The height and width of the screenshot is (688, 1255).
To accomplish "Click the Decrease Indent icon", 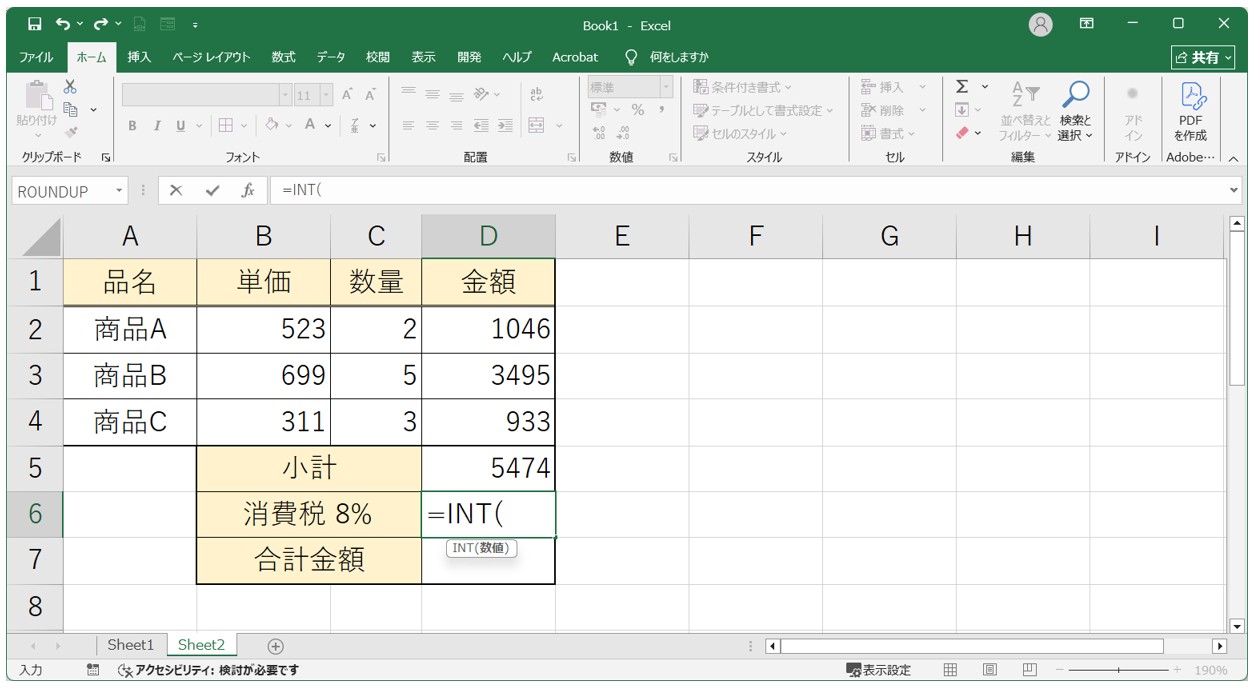I will click(x=481, y=126).
